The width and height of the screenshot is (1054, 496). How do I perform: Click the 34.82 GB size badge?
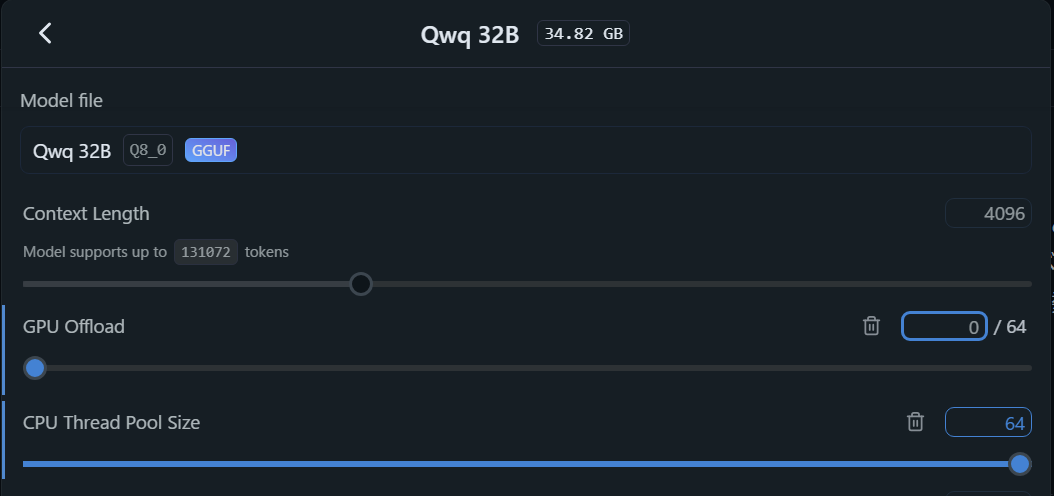click(x=584, y=33)
